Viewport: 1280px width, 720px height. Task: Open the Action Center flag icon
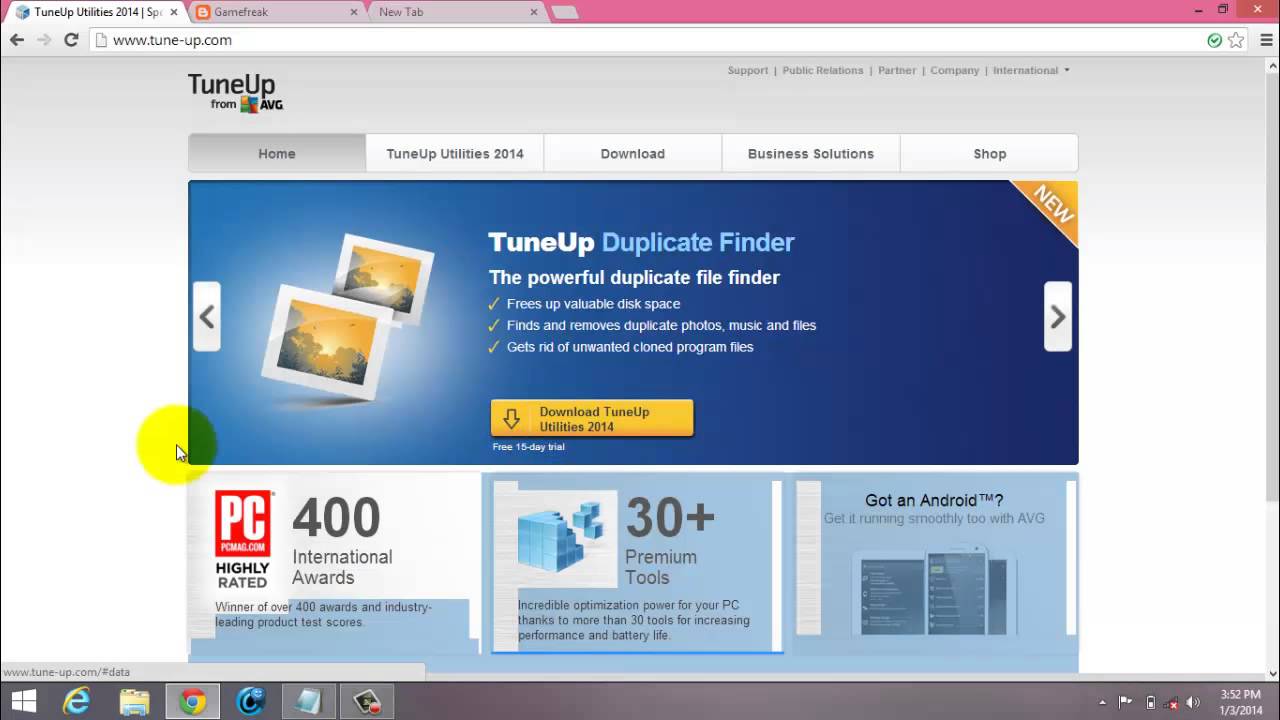[1125, 702]
